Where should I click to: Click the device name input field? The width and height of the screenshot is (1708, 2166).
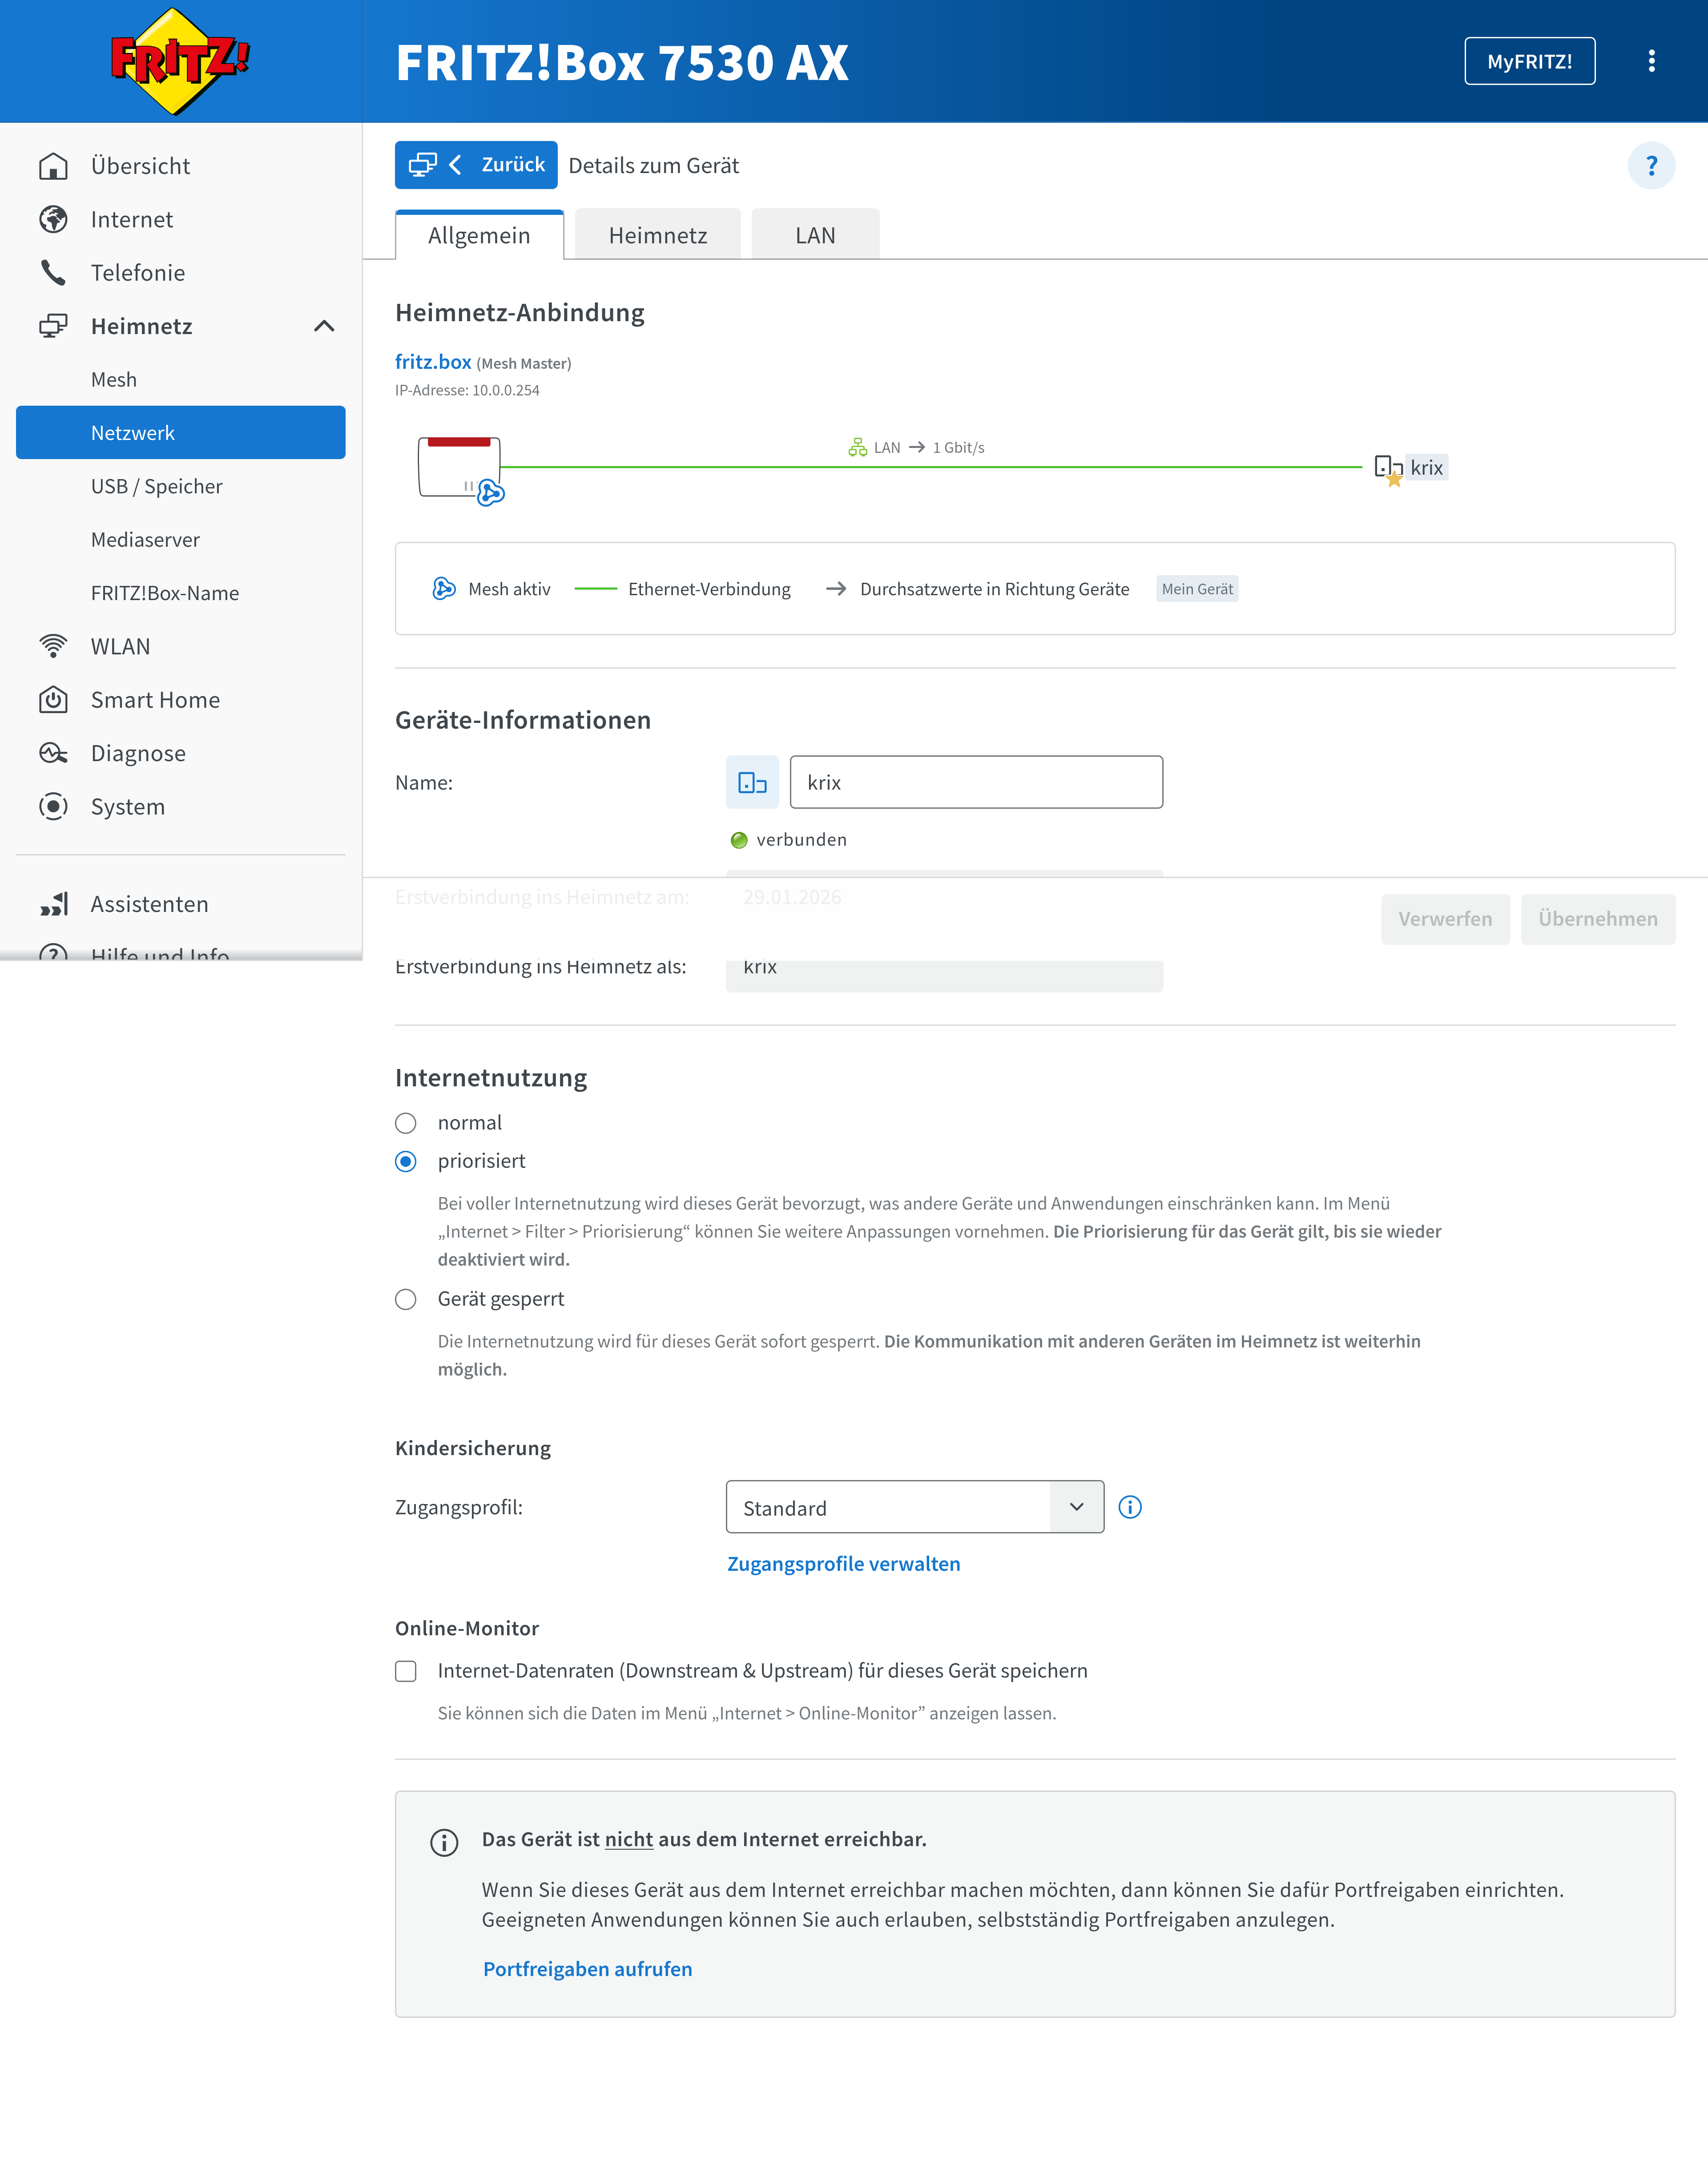point(976,783)
